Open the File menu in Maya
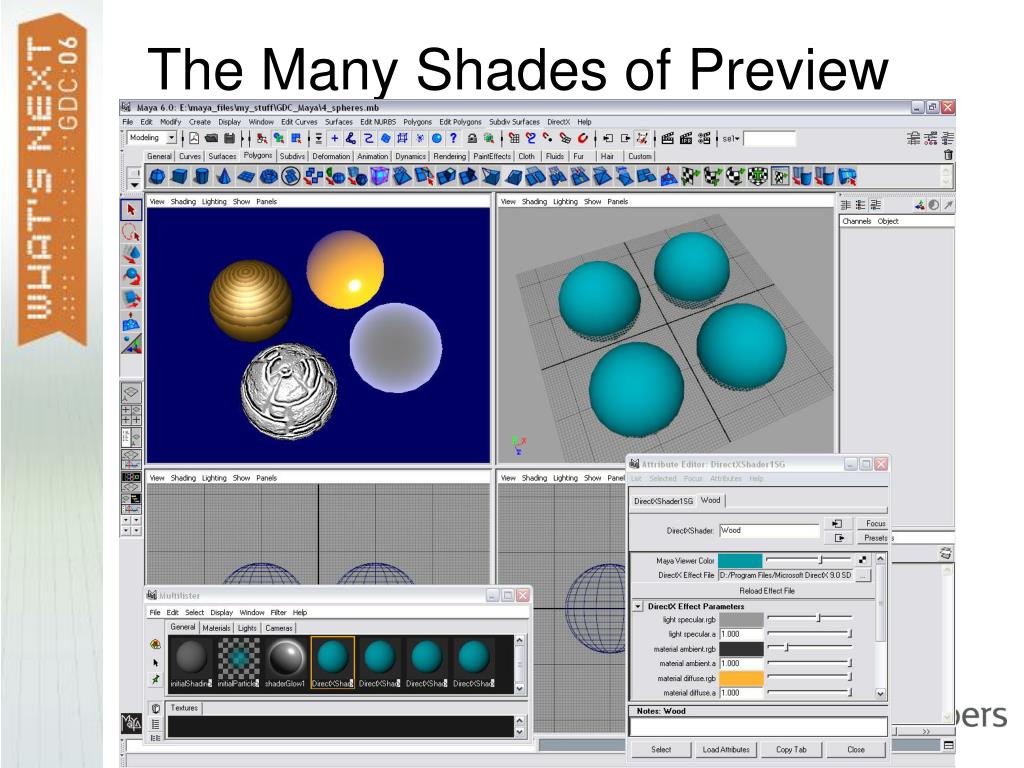1024x768 pixels. [127, 122]
